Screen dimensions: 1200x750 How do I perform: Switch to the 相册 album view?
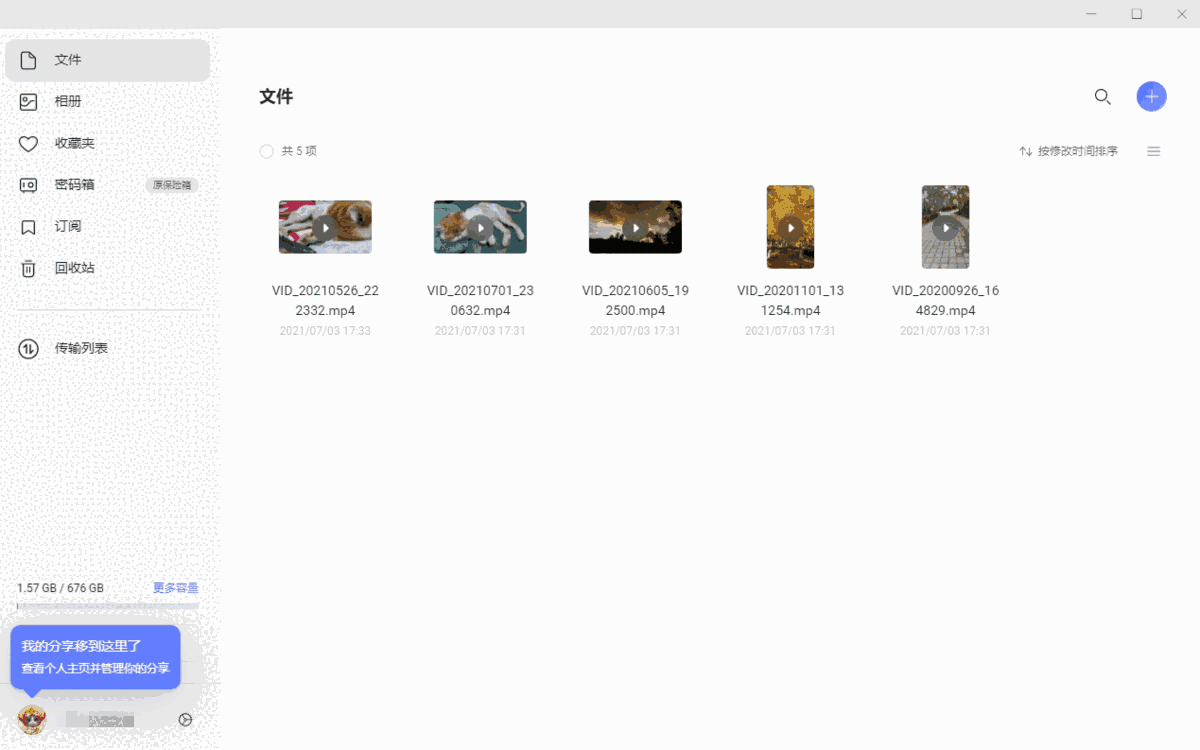click(x=68, y=101)
